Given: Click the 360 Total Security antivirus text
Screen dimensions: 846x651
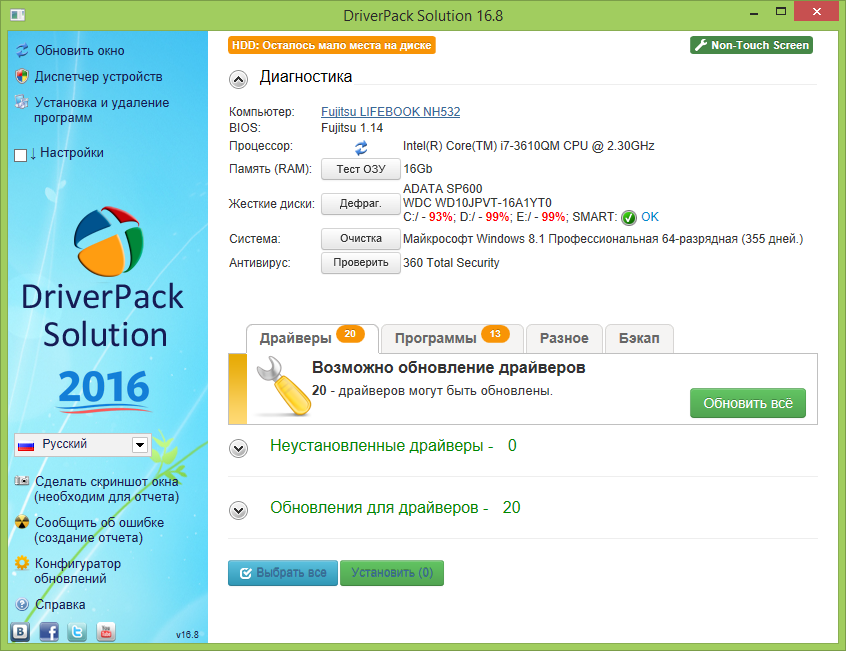Looking at the screenshot, I should coord(451,263).
